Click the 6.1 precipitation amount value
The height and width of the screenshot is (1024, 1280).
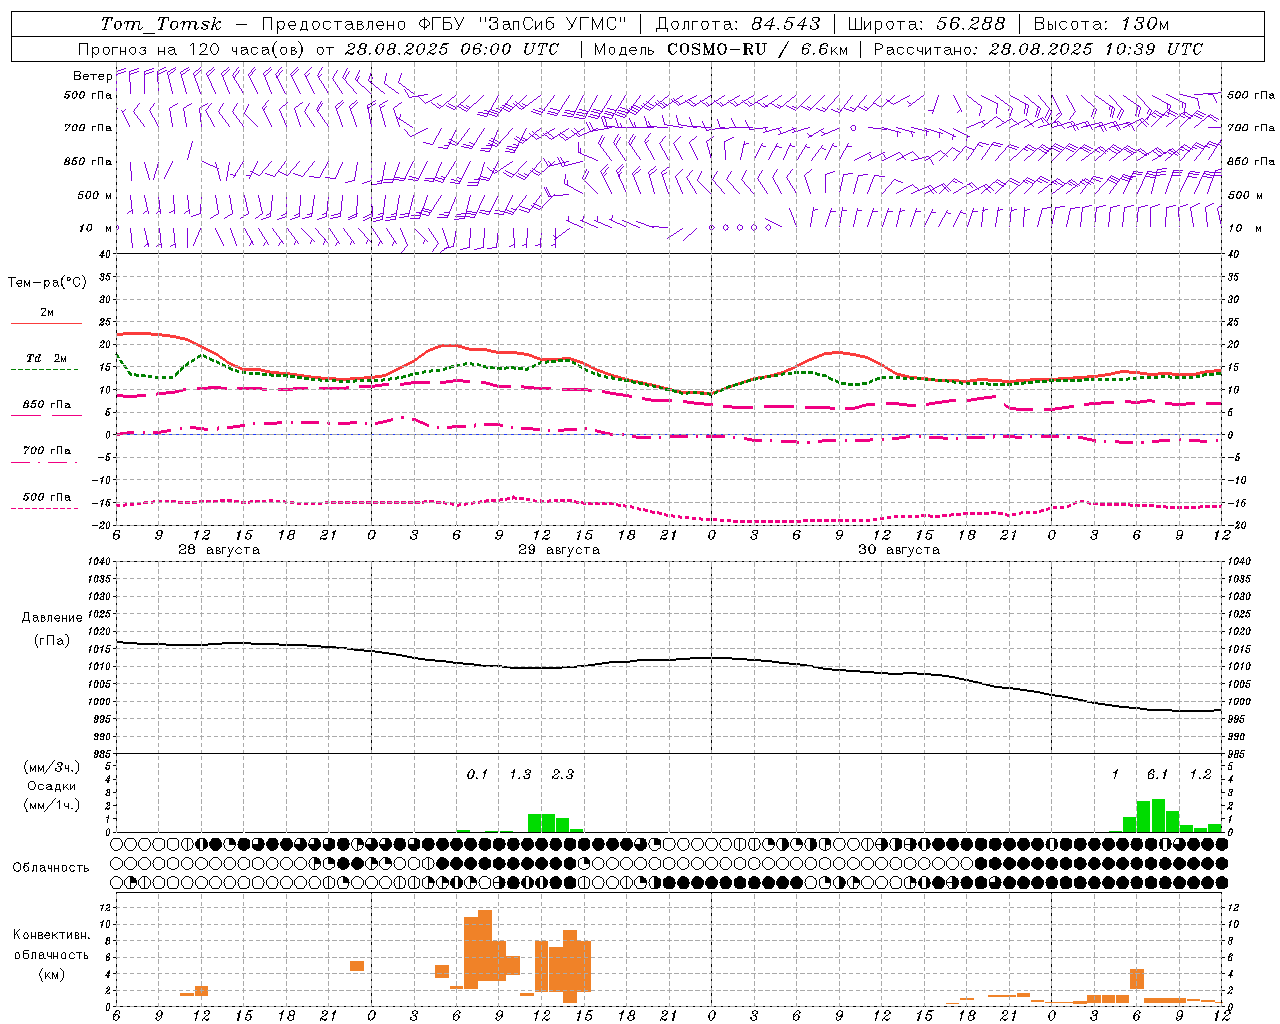click(x=1158, y=775)
